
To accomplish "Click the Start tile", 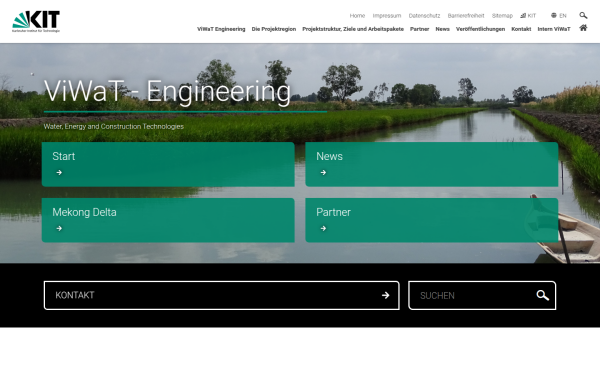I will click(168, 165).
